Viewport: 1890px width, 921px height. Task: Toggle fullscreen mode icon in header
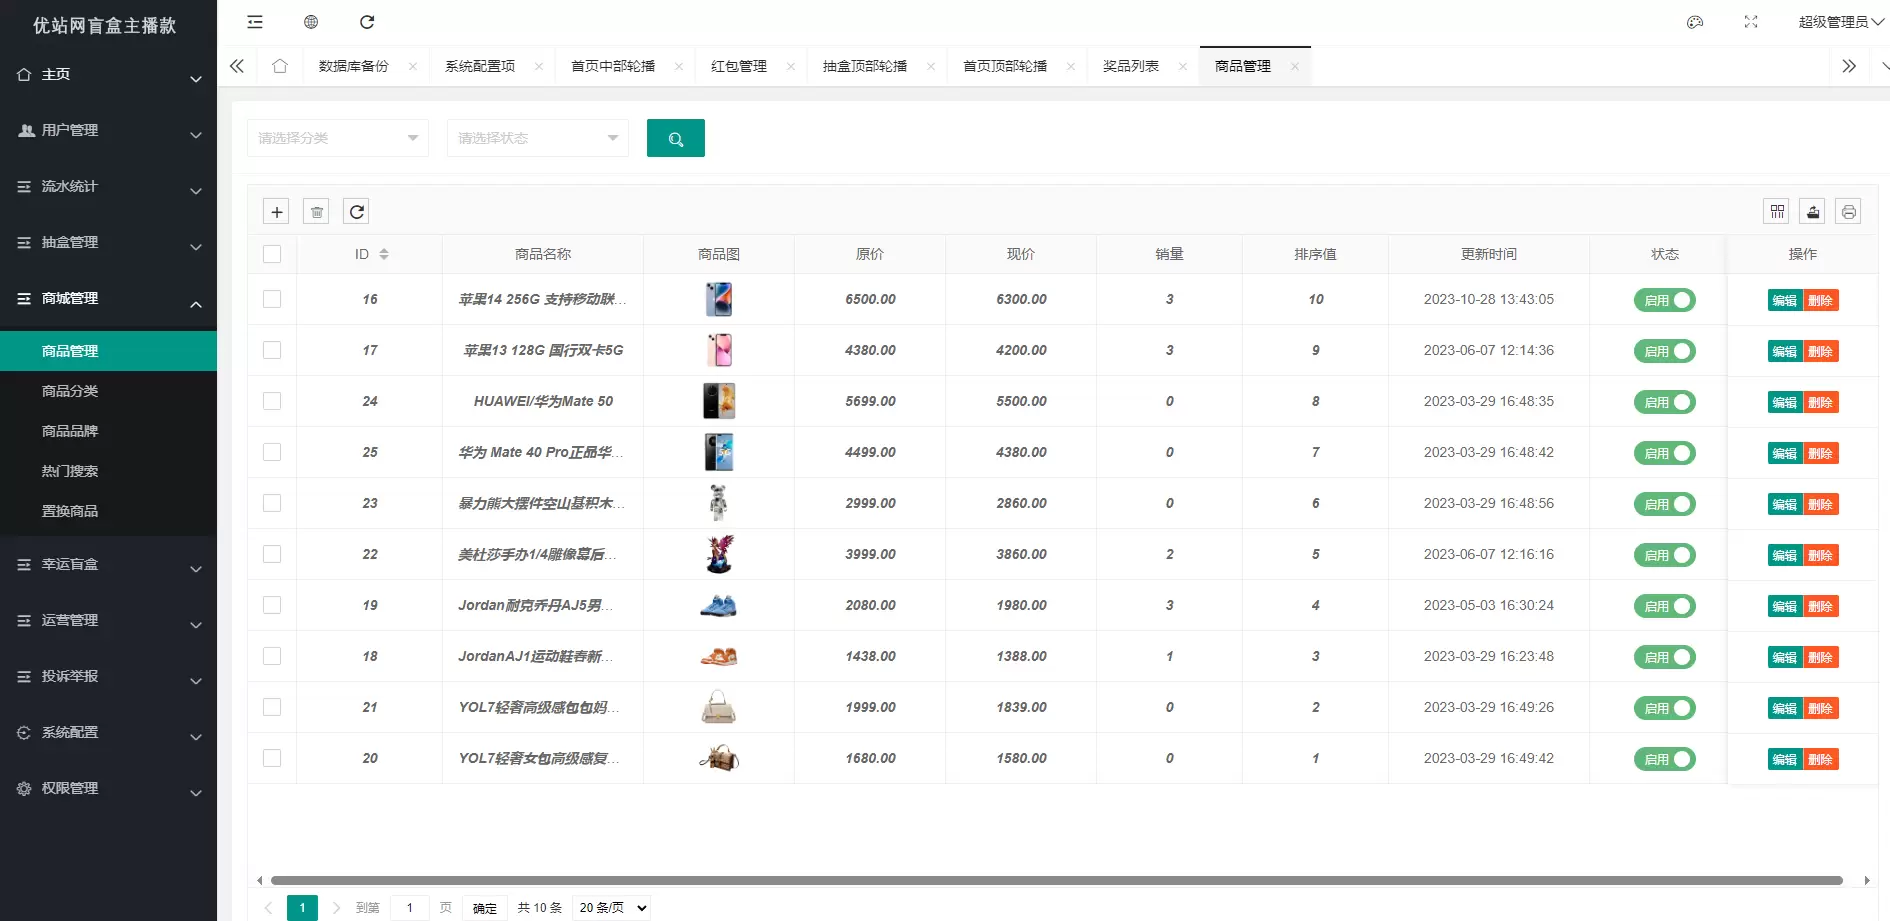[1751, 22]
